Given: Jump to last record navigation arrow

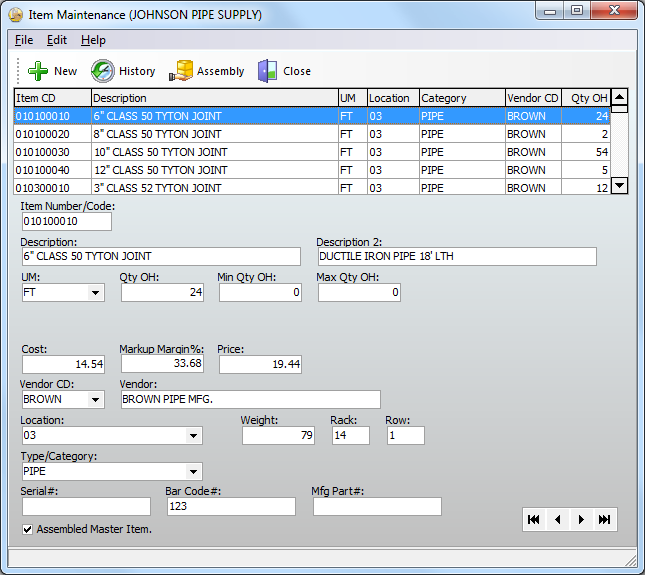Looking at the screenshot, I should click(x=604, y=519).
